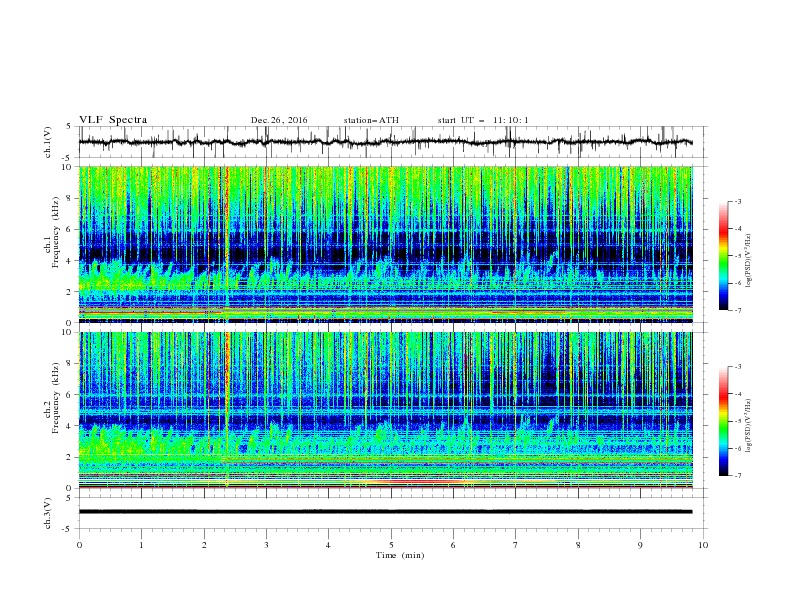Click the time axis tick label "5"

click(391, 545)
